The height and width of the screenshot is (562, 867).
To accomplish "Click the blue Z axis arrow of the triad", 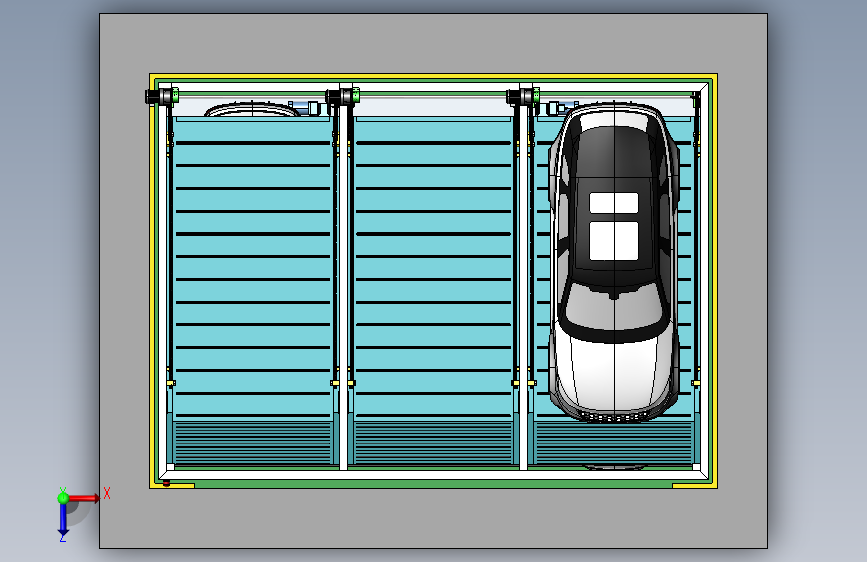I will [x=63, y=519].
